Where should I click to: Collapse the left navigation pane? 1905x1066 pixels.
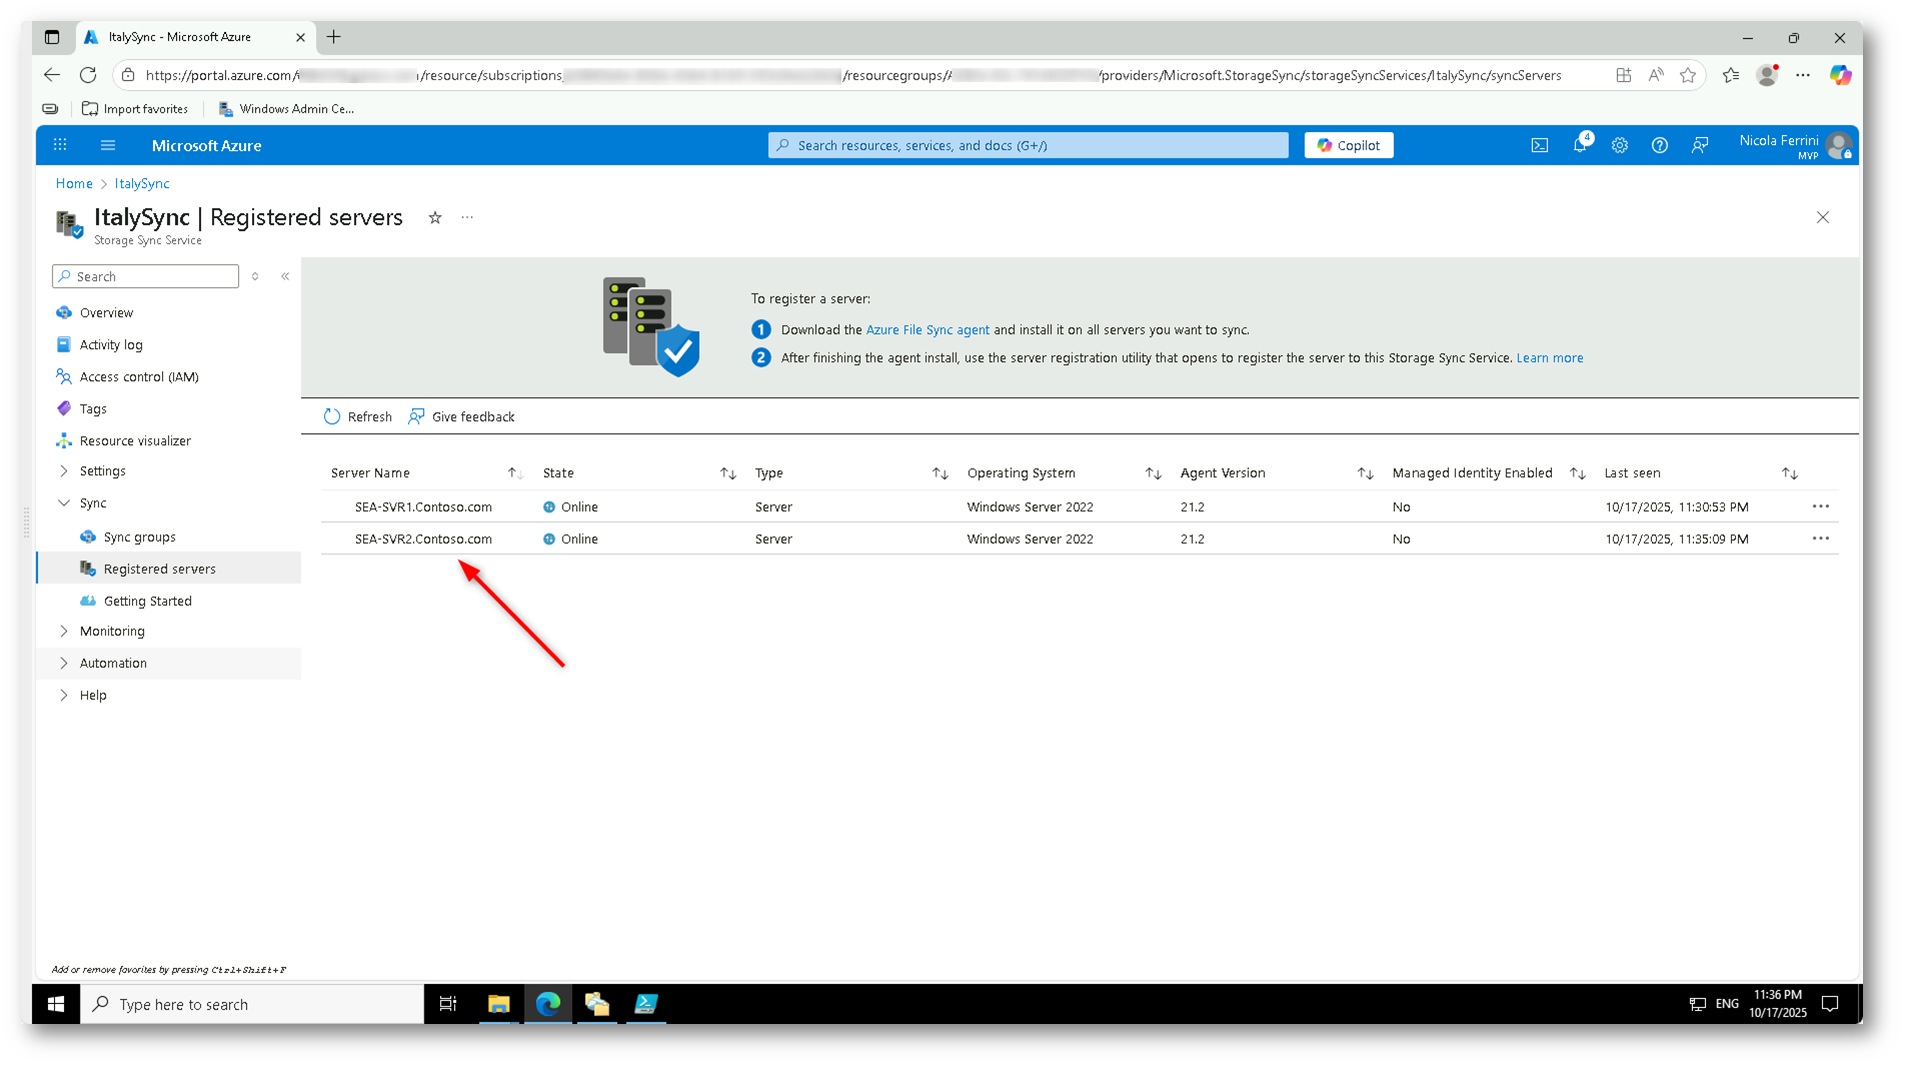[x=285, y=276]
